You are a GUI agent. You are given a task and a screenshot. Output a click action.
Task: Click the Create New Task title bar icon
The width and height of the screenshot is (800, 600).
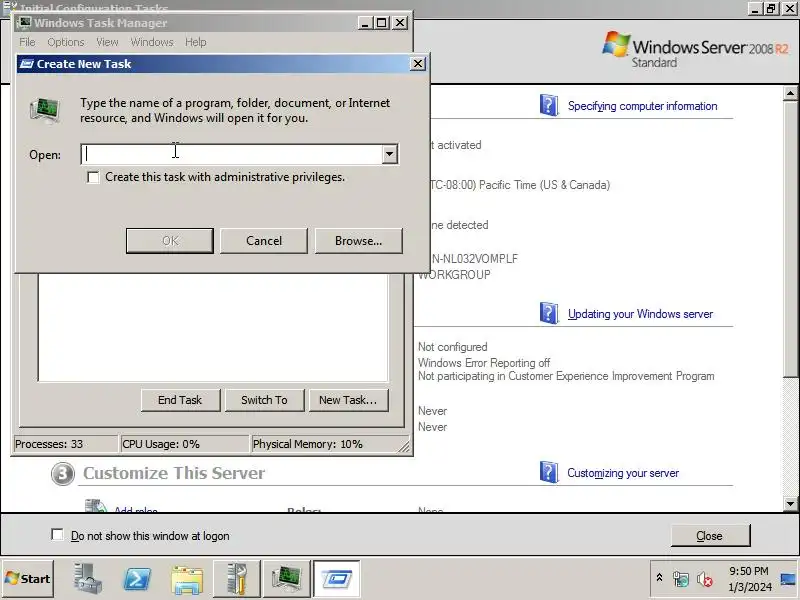pos(26,64)
